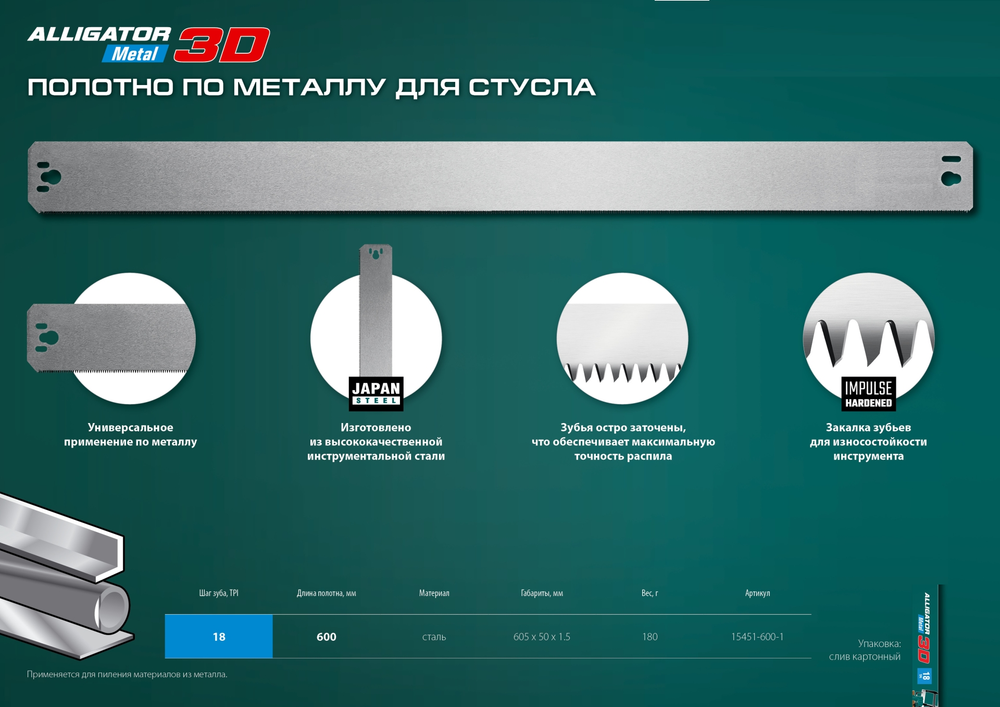Select the weight value 180
1000x707 pixels.
coord(650,637)
